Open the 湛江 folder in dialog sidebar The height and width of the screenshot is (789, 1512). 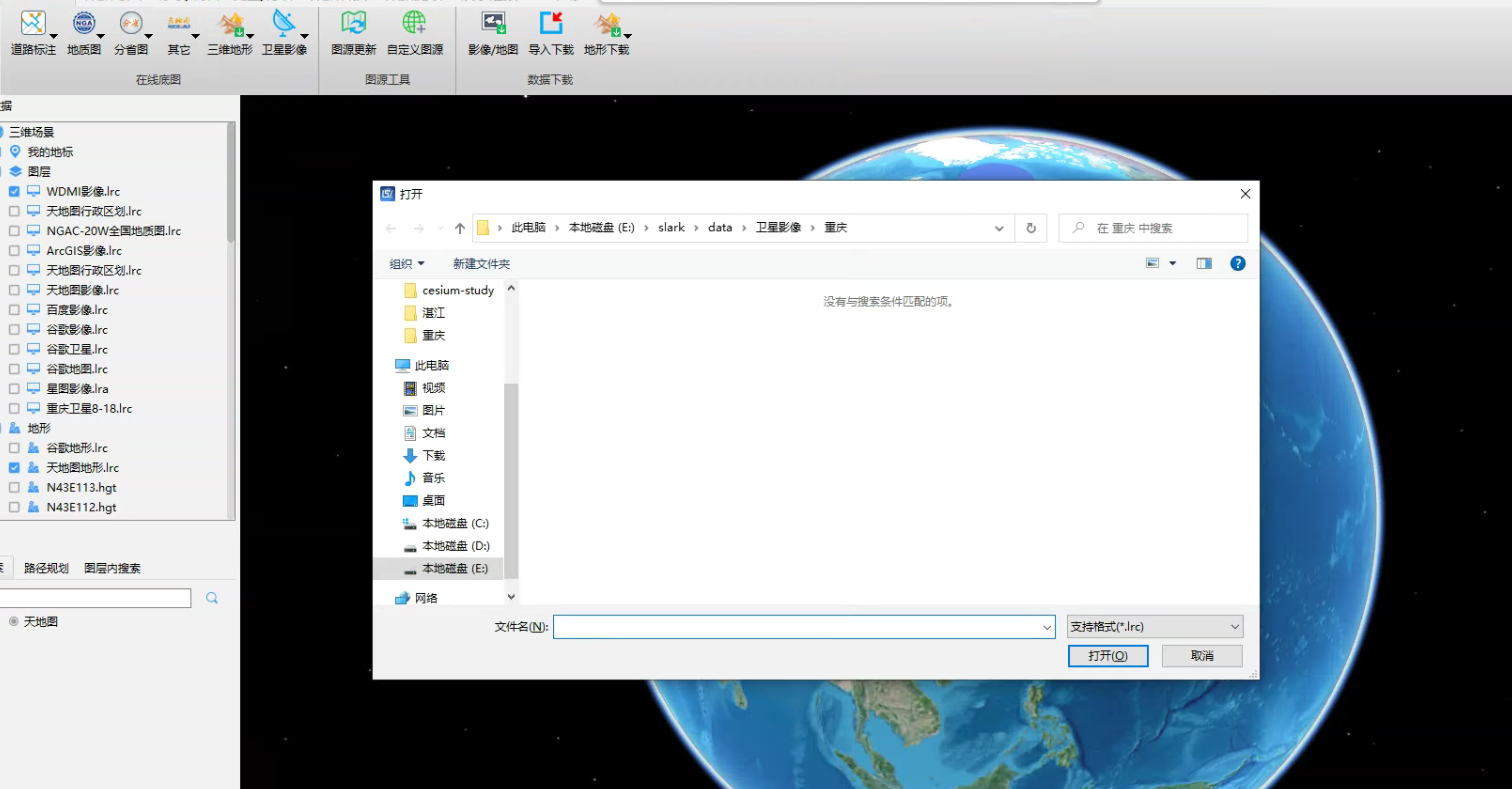(423, 313)
